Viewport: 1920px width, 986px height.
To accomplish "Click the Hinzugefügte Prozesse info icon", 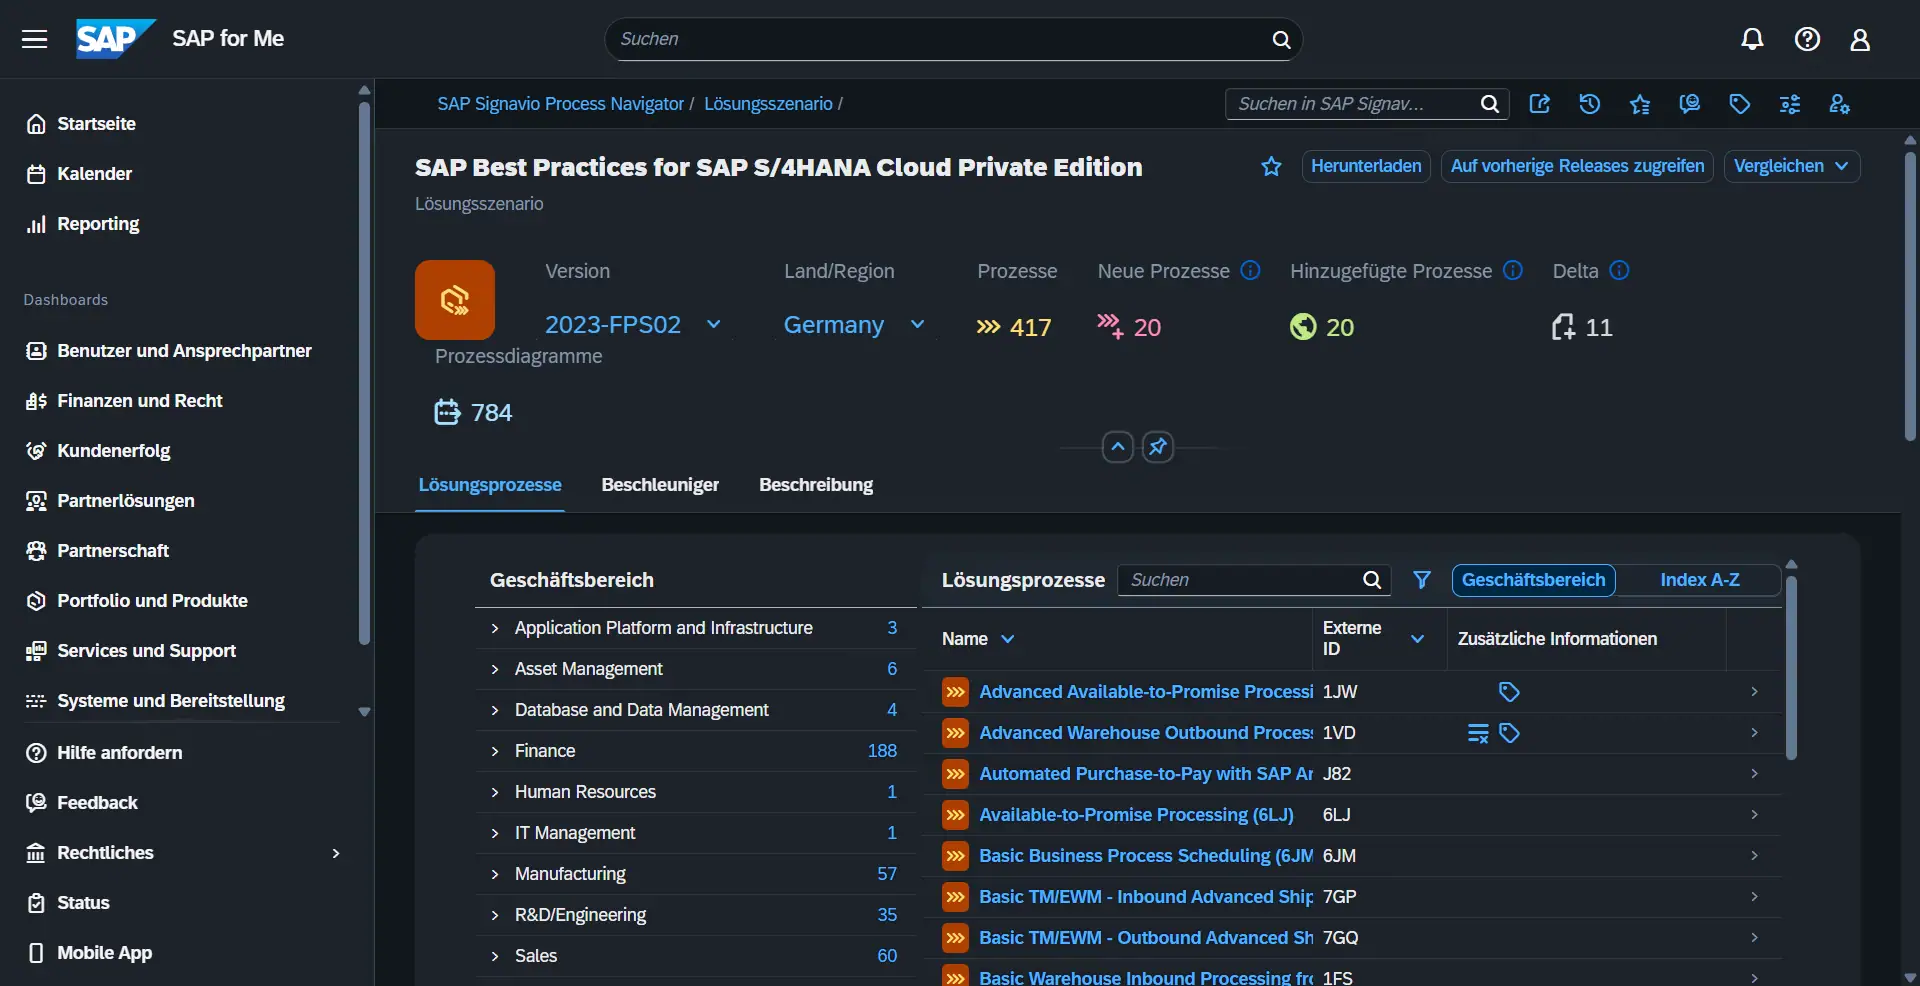I will pos(1513,270).
